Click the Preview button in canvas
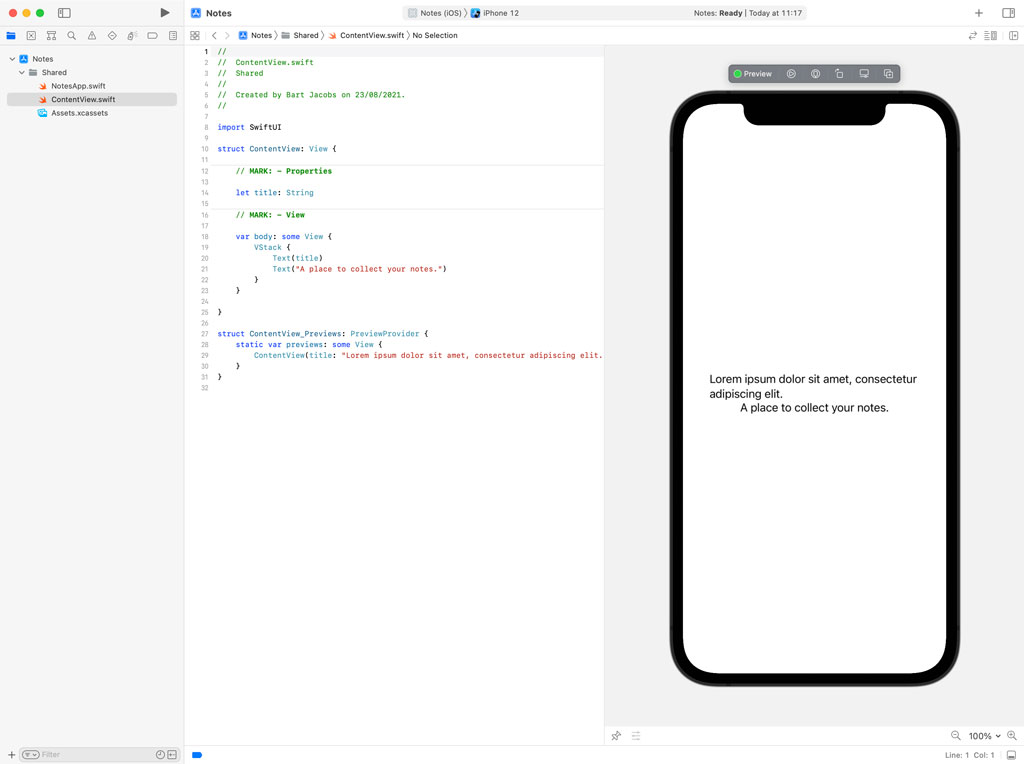Viewport: 1024px width, 764px height. click(x=753, y=74)
